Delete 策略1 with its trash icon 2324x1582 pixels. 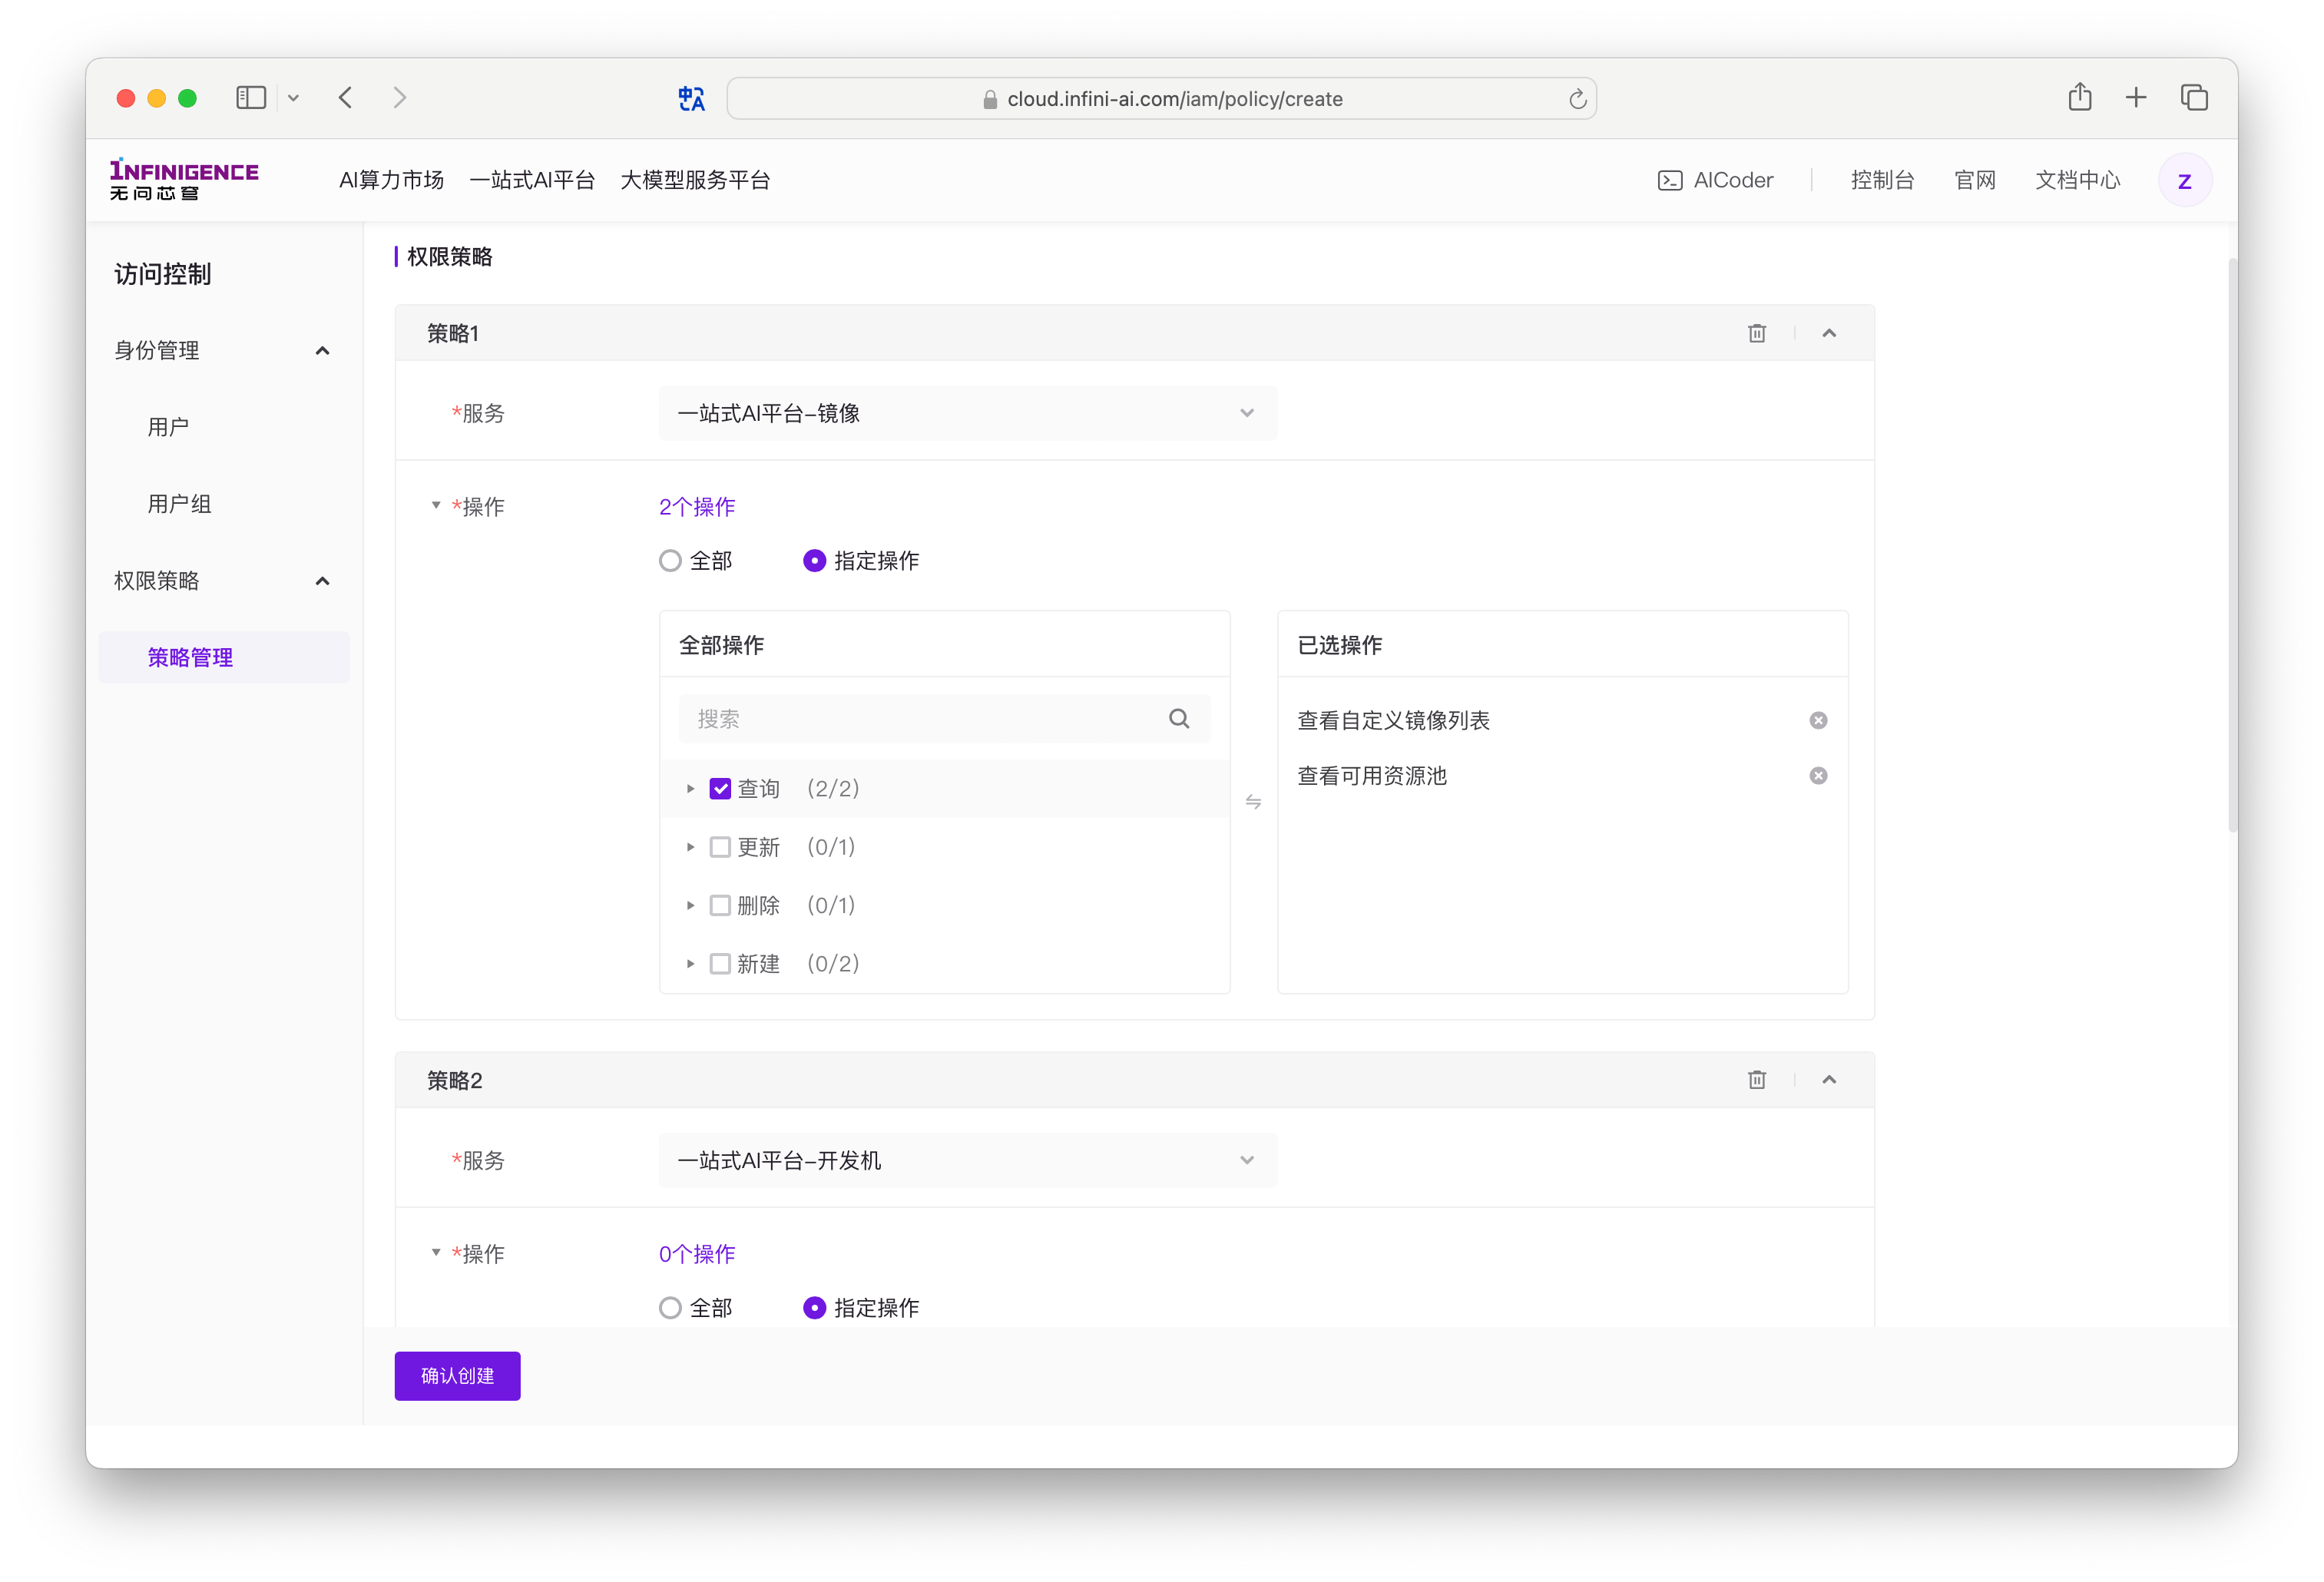(x=1757, y=333)
